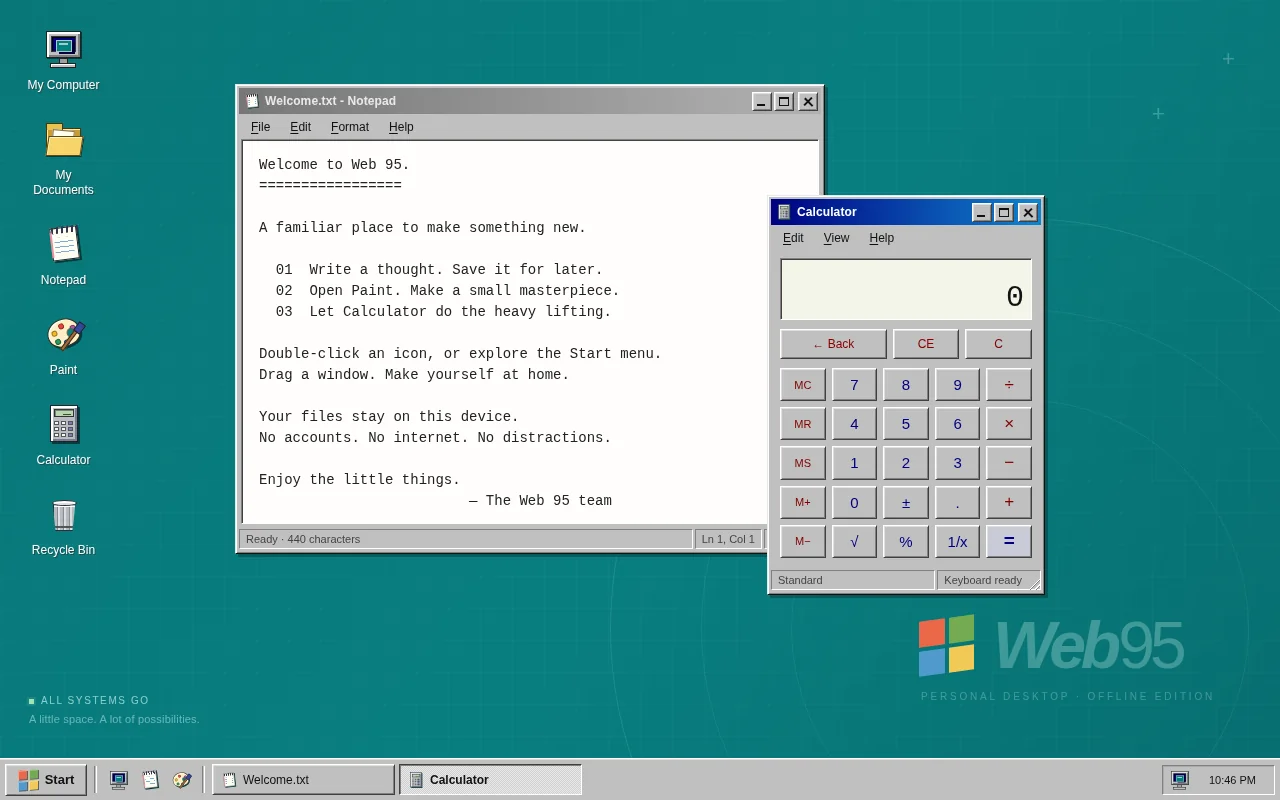Screen dimensions: 1280x800
Task: Click the C clear button in Calculator
Action: [998, 344]
